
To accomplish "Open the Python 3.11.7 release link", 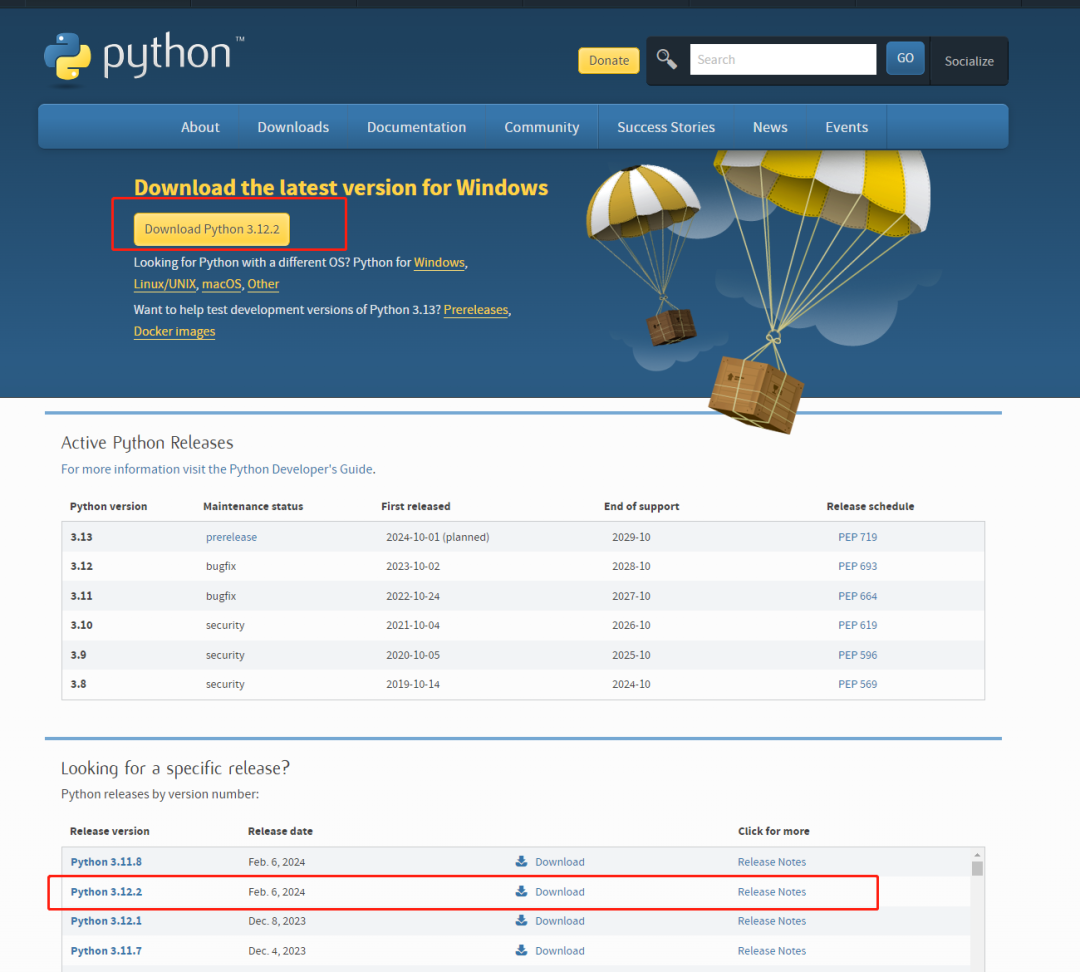I will 106,951.
